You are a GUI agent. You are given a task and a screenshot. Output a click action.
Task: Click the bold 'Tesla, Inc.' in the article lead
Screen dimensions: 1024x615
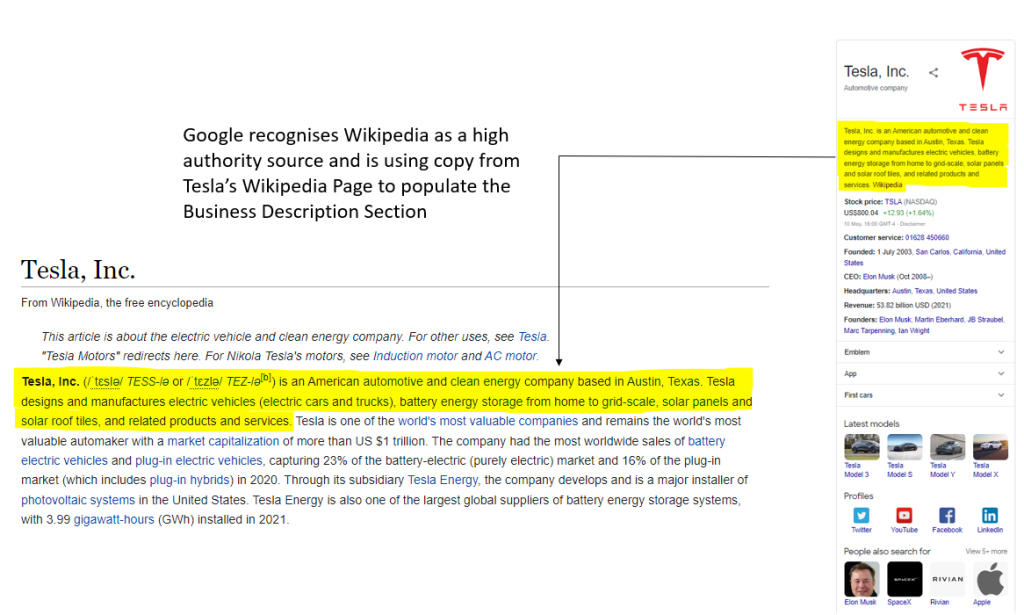point(50,382)
